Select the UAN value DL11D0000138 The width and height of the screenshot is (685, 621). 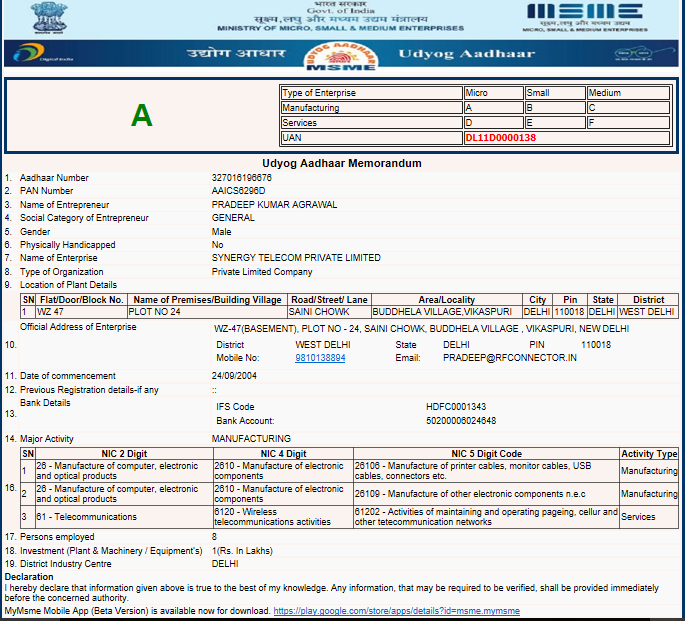(x=501, y=138)
